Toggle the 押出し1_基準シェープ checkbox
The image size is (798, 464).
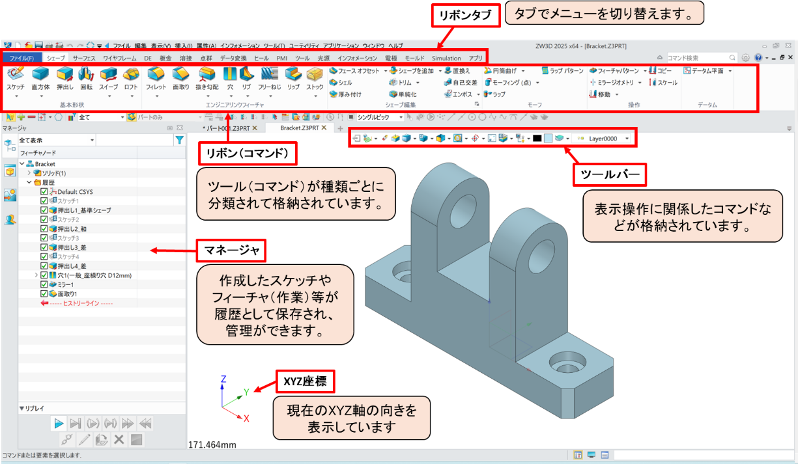[x=44, y=210]
